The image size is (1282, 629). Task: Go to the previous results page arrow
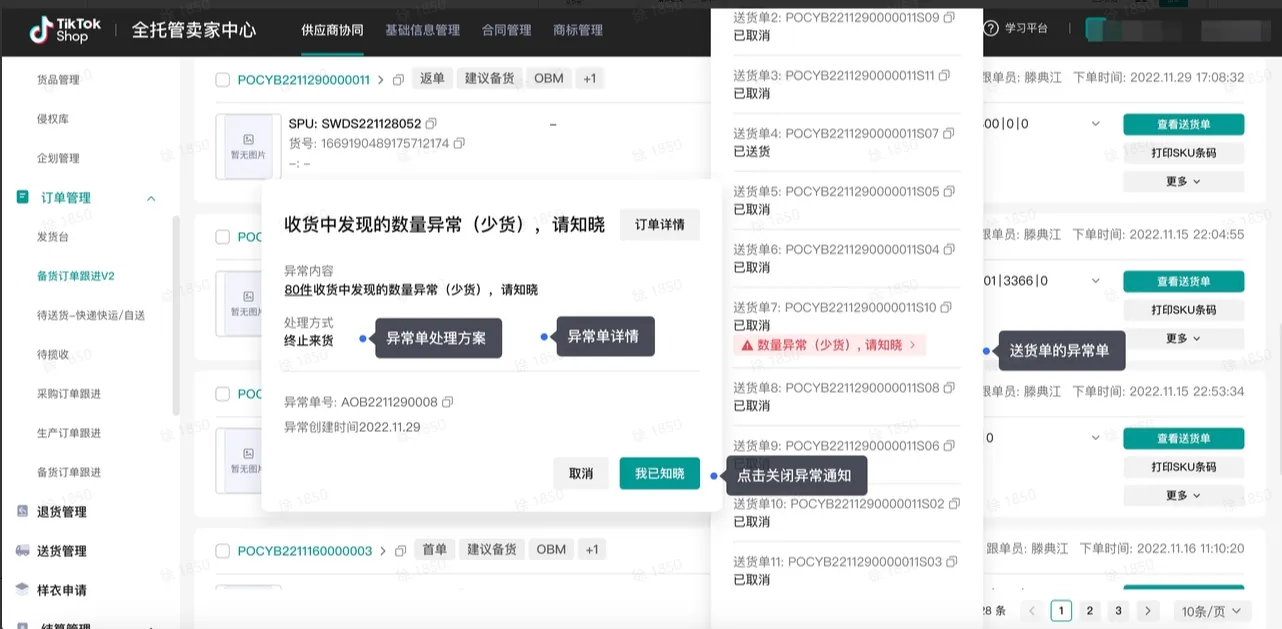pos(1031,610)
